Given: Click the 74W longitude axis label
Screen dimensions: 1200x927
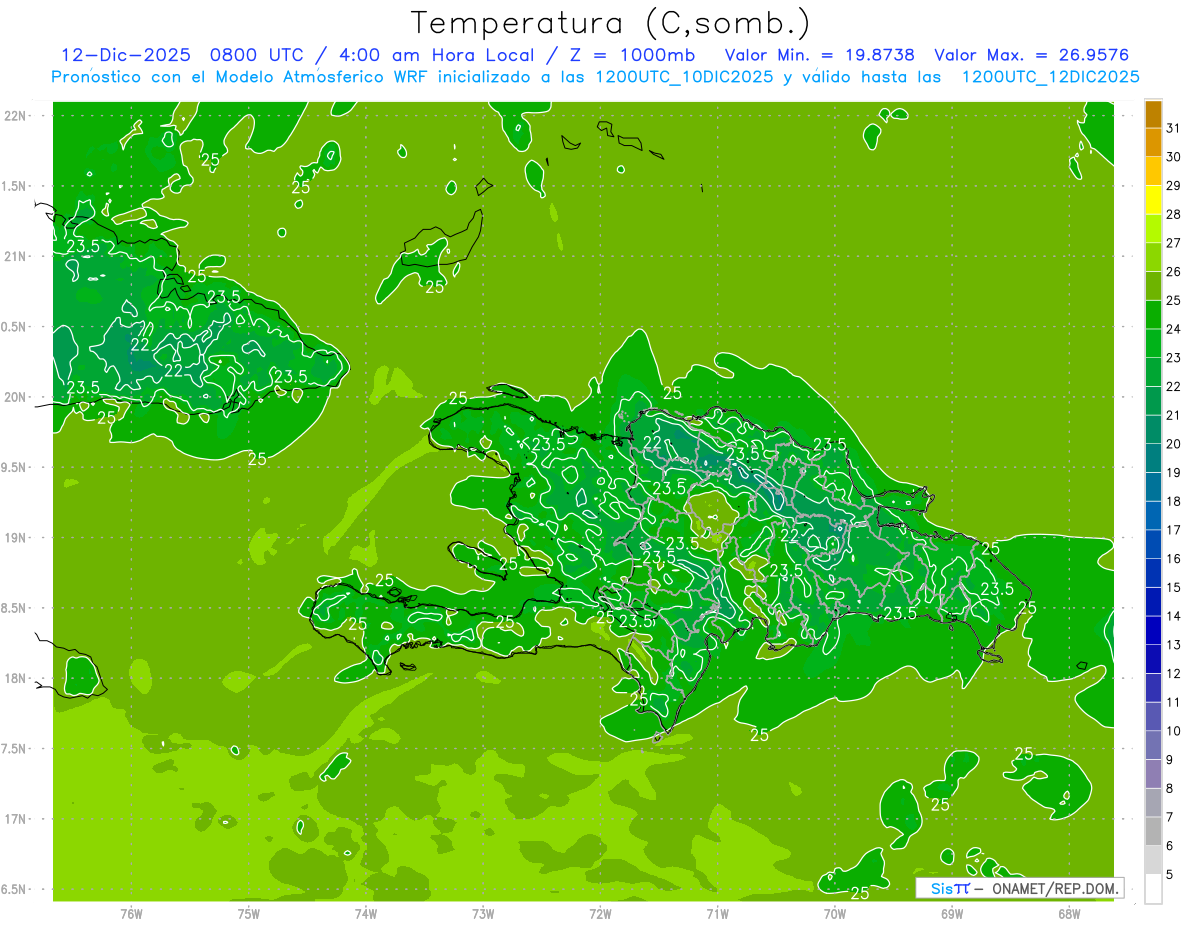Looking at the screenshot, I should click(x=365, y=914).
